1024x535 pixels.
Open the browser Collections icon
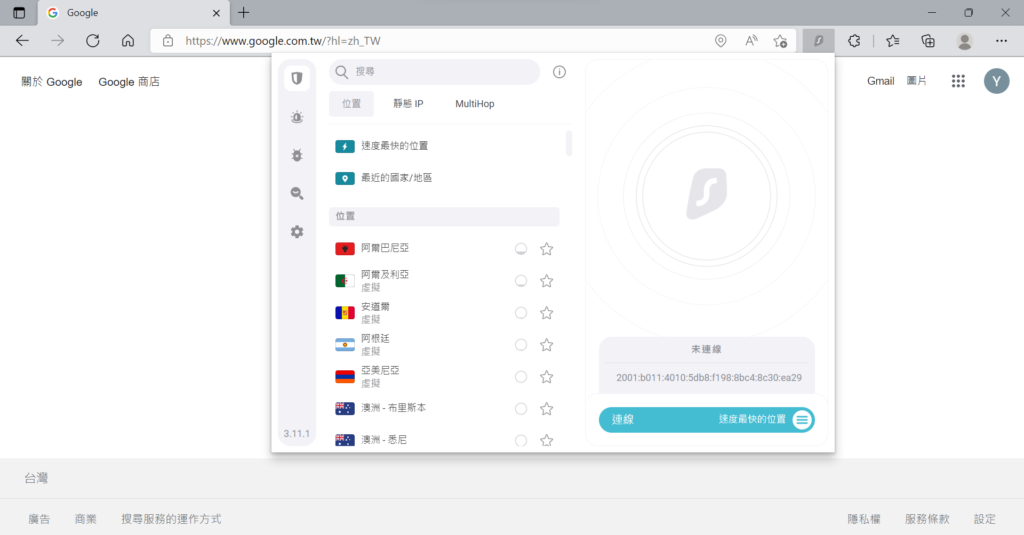pos(928,41)
